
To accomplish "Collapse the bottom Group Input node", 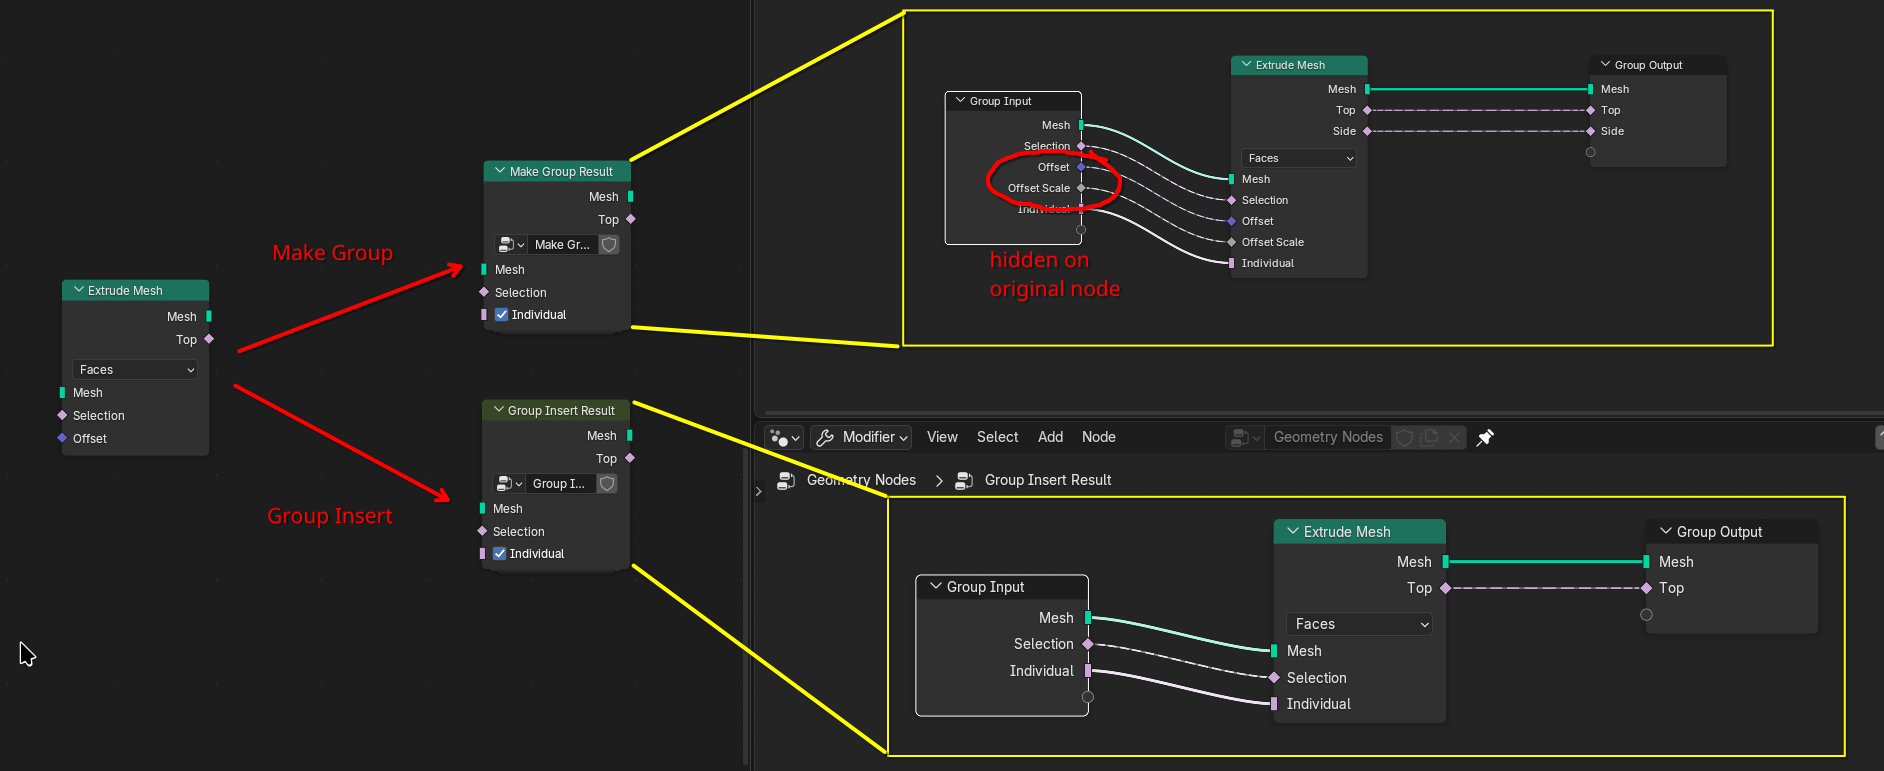I will coord(936,586).
